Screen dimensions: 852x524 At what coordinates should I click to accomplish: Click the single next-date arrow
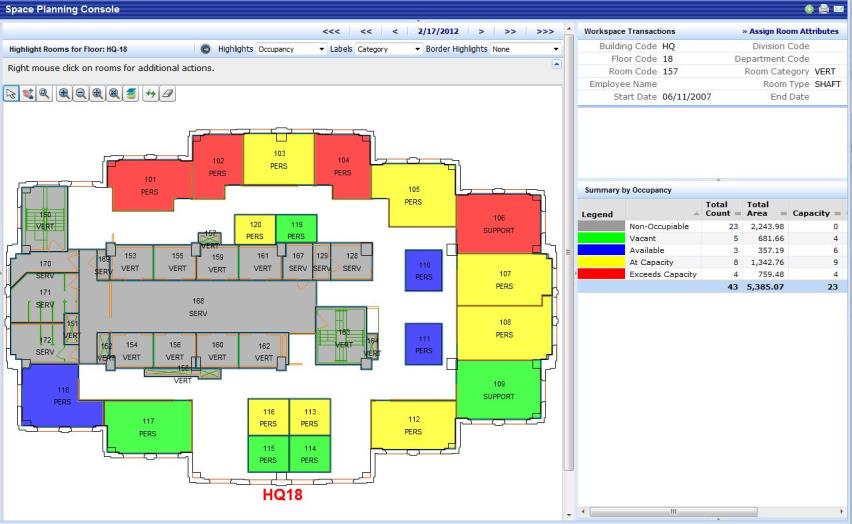[481, 31]
